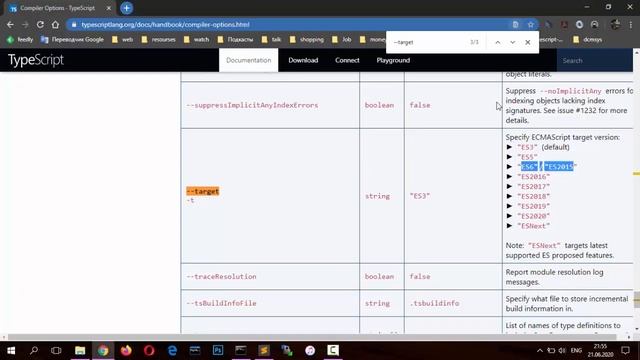Open the browser home page
The image size is (640, 360).
55,24
